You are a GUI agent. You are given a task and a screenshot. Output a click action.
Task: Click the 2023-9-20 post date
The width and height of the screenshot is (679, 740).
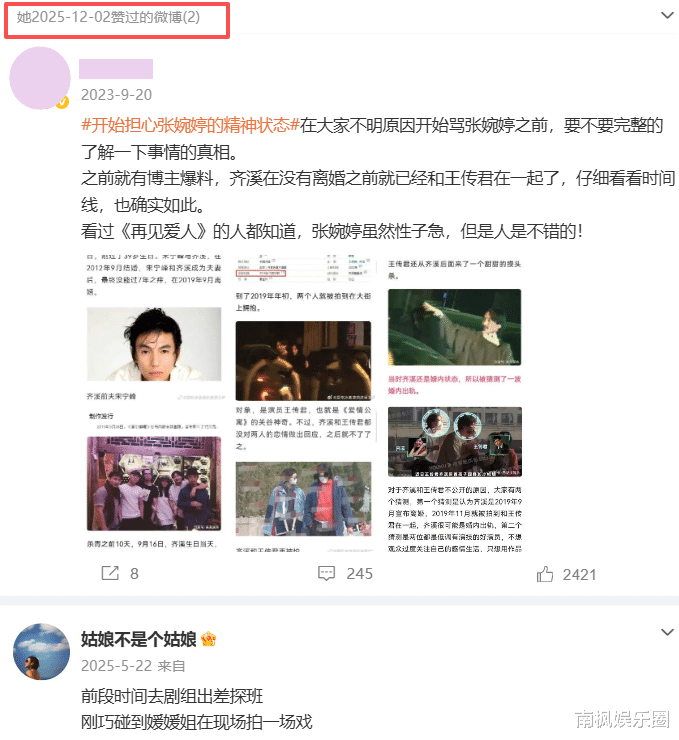coord(117,95)
